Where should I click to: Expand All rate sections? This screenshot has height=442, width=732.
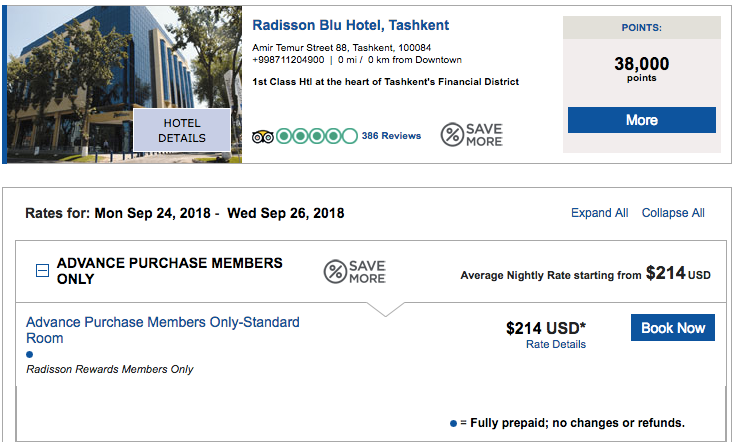click(600, 213)
